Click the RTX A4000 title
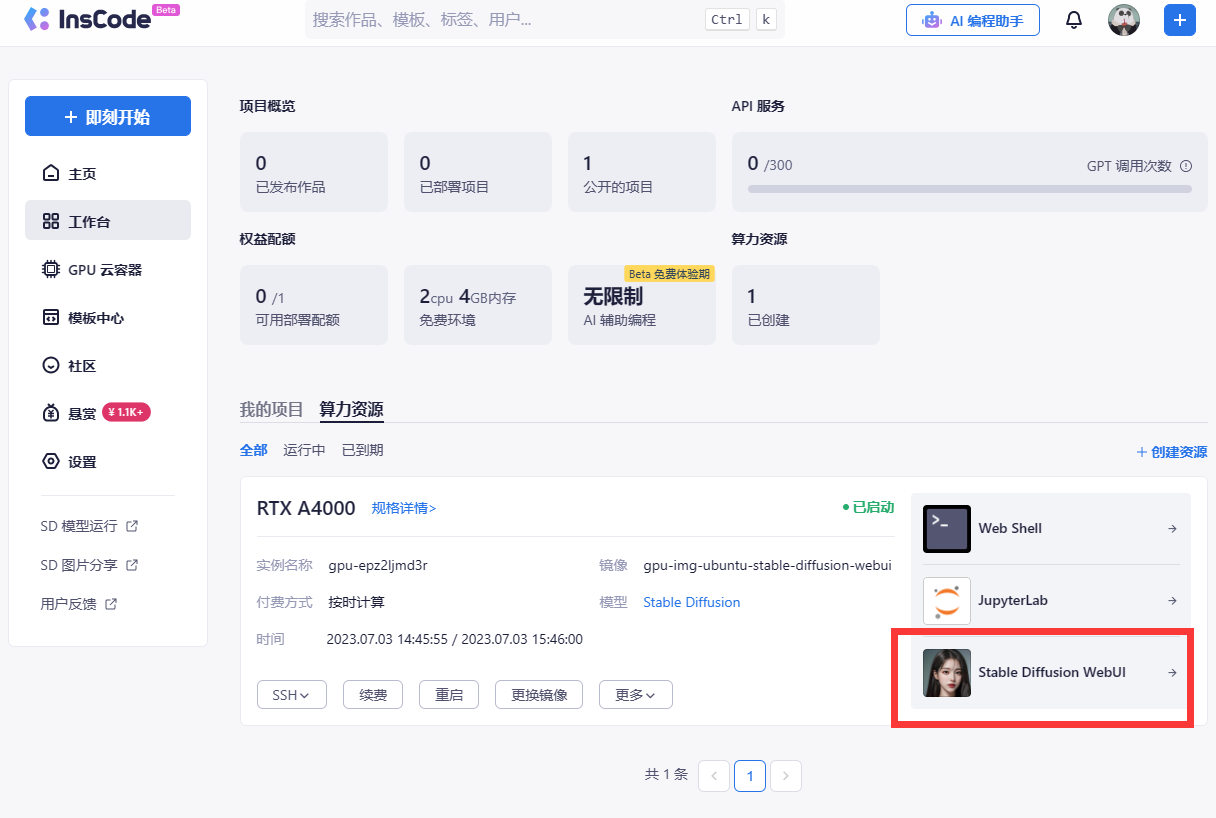 point(306,508)
